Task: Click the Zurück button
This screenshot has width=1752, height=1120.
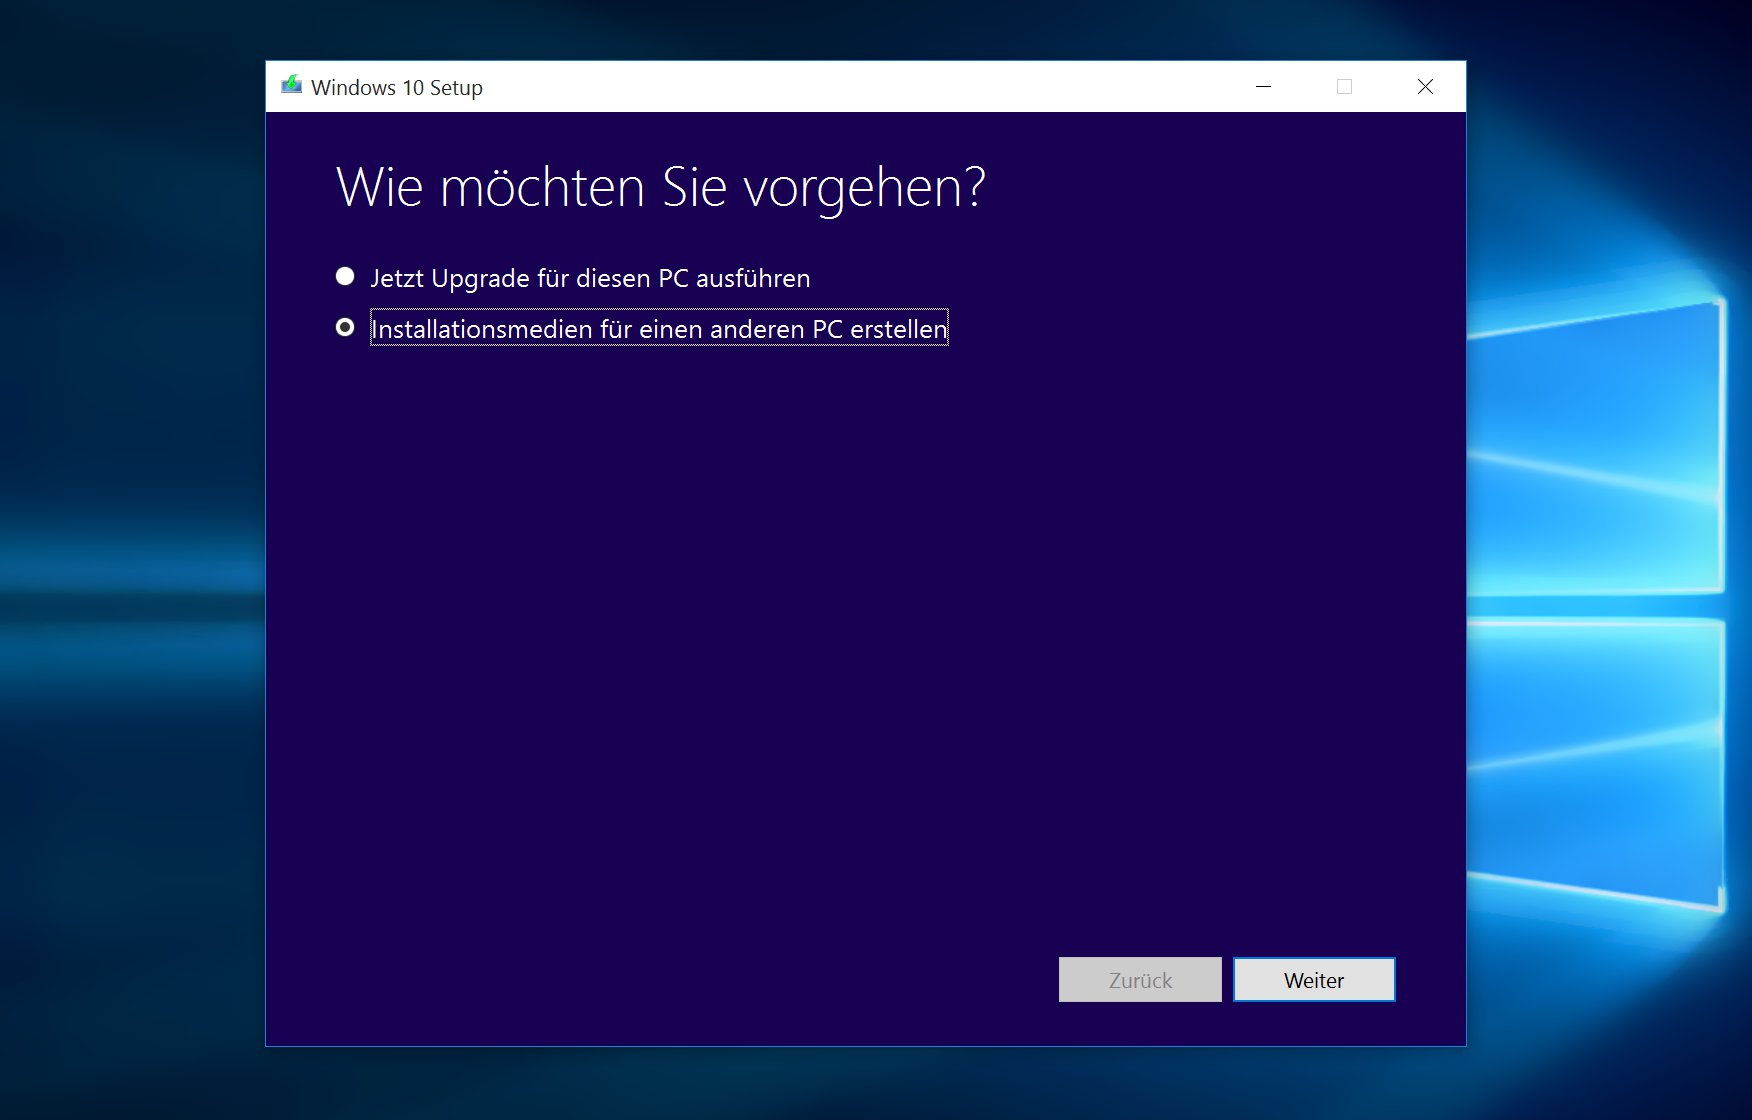Action: tap(1140, 980)
